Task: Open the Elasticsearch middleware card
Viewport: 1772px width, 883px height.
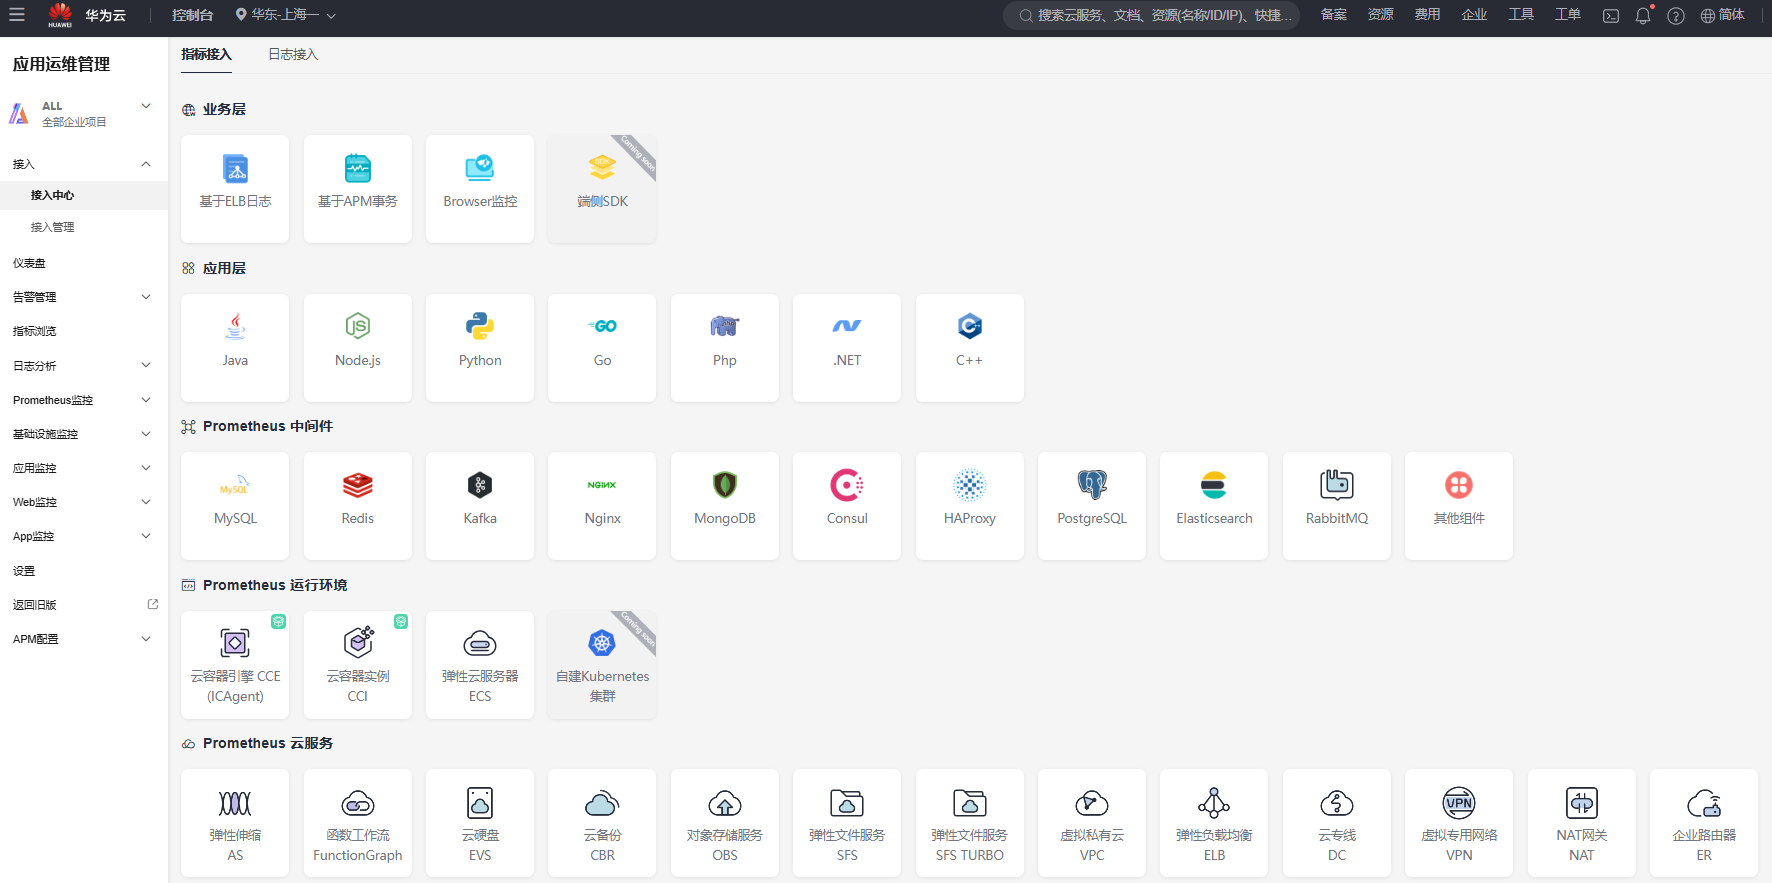Action: click(x=1214, y=506)
